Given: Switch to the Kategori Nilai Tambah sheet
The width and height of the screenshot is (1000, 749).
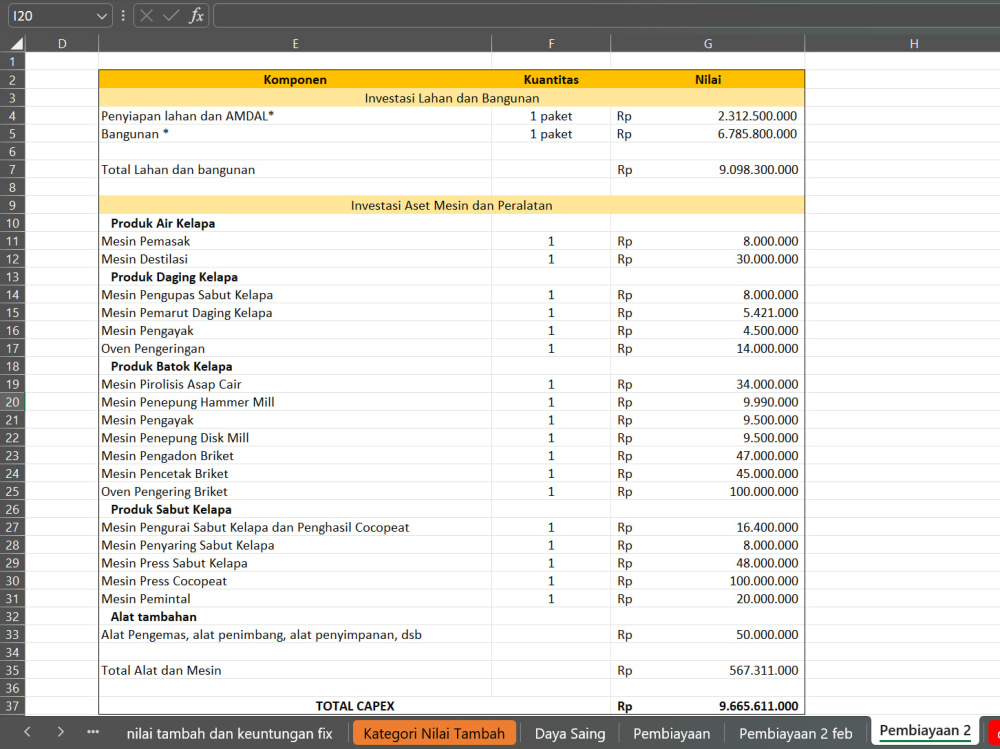Looking at the screenshot, I should coord(434,734).
